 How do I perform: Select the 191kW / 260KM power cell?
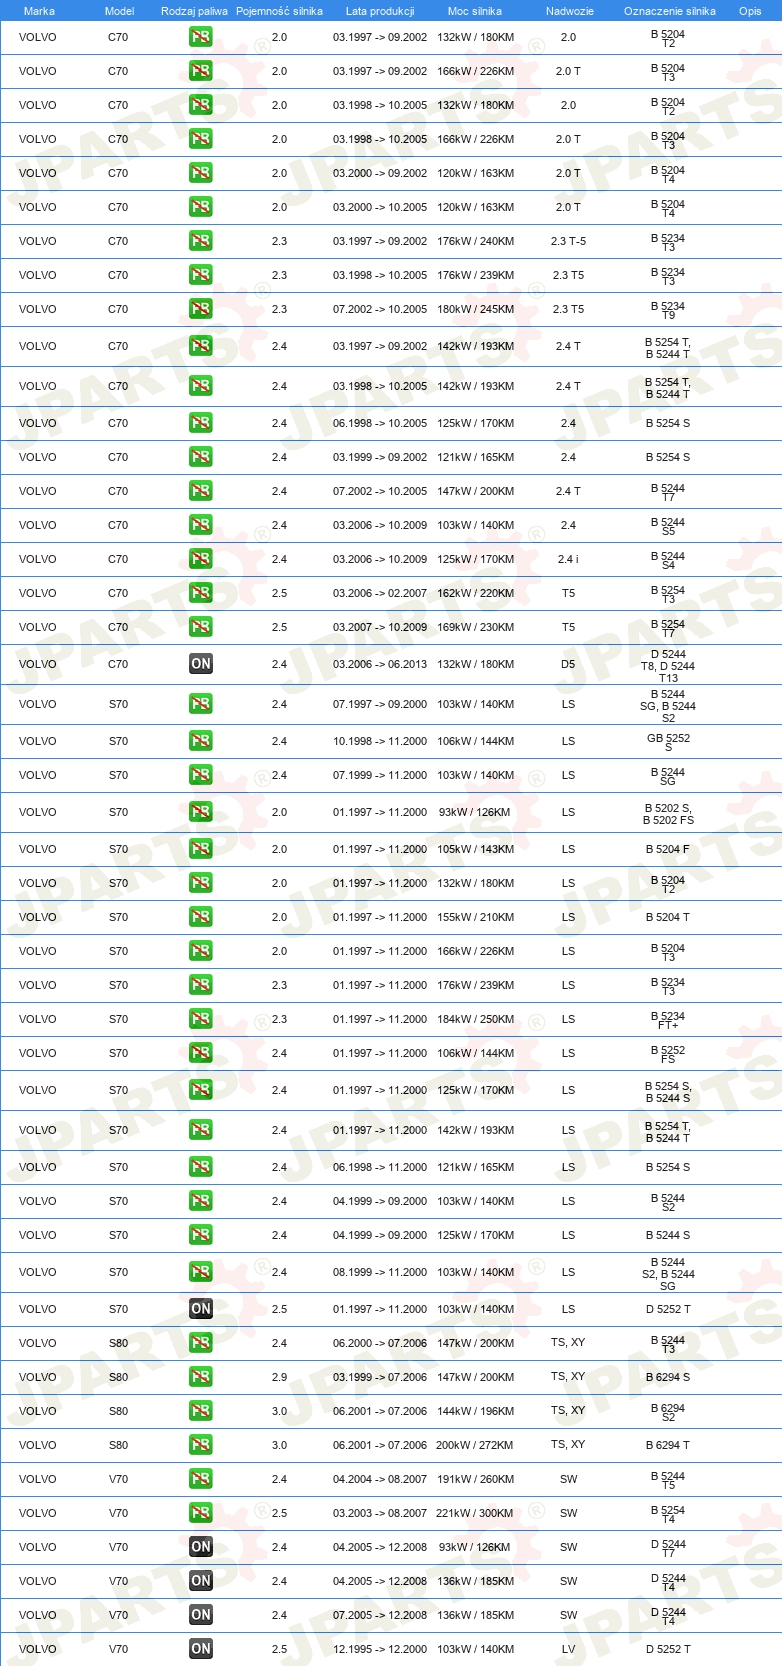[476, 1479]
